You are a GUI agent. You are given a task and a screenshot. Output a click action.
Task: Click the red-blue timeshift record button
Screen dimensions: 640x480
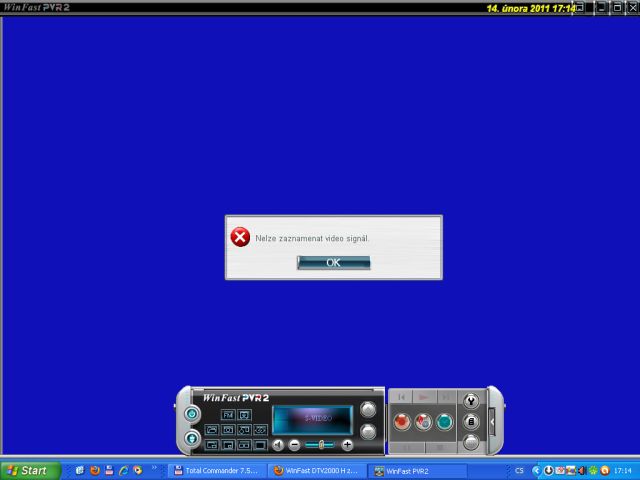[x=423, y=422]
